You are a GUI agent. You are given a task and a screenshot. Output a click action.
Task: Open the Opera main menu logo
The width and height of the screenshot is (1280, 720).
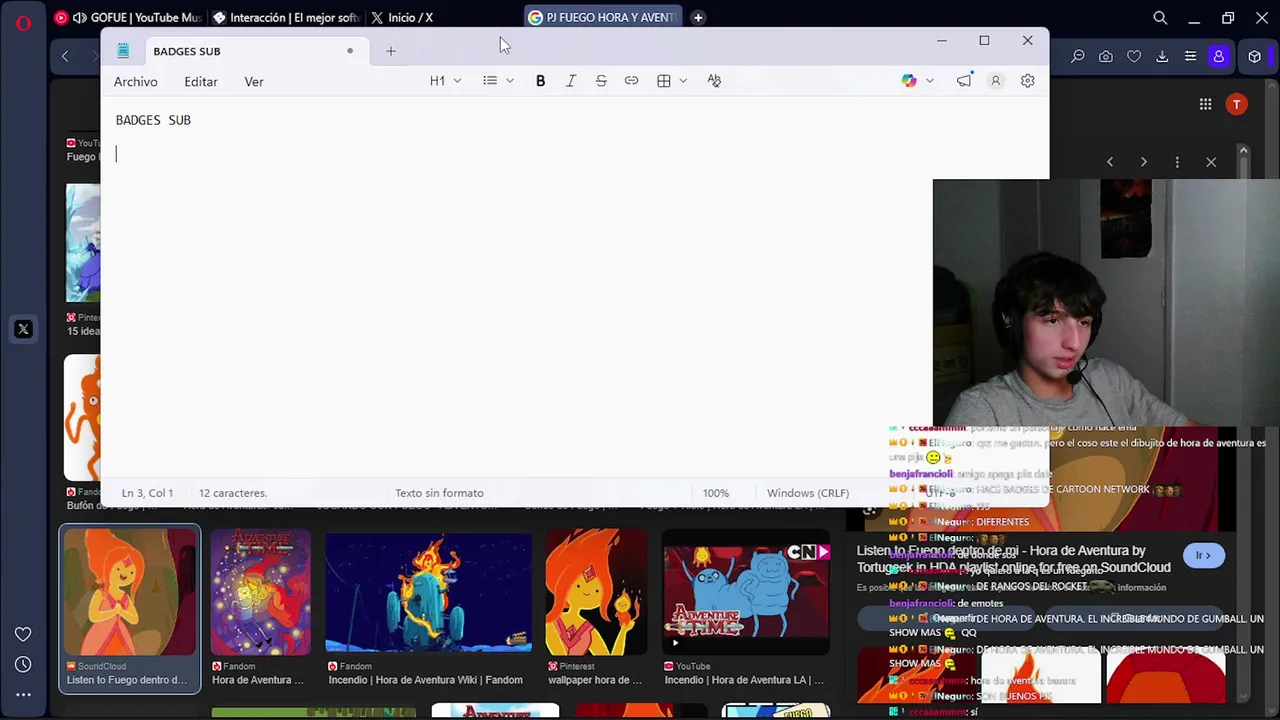click(x=23, y=22)
